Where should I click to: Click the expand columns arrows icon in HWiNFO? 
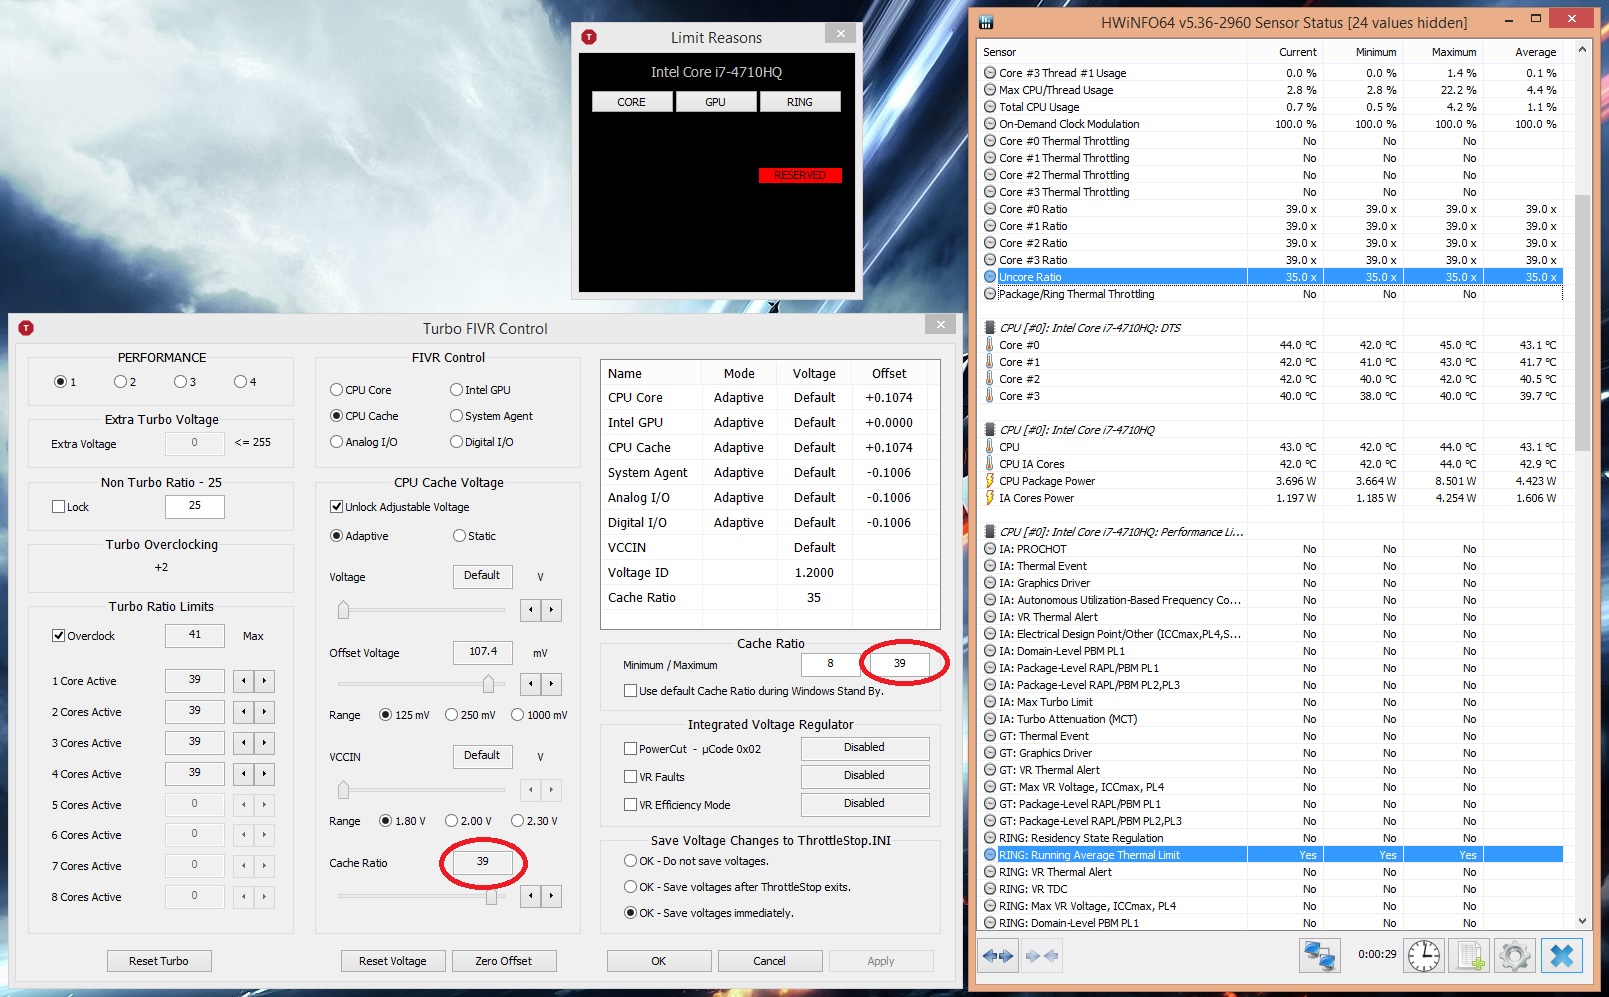click(x=997, y=956)
